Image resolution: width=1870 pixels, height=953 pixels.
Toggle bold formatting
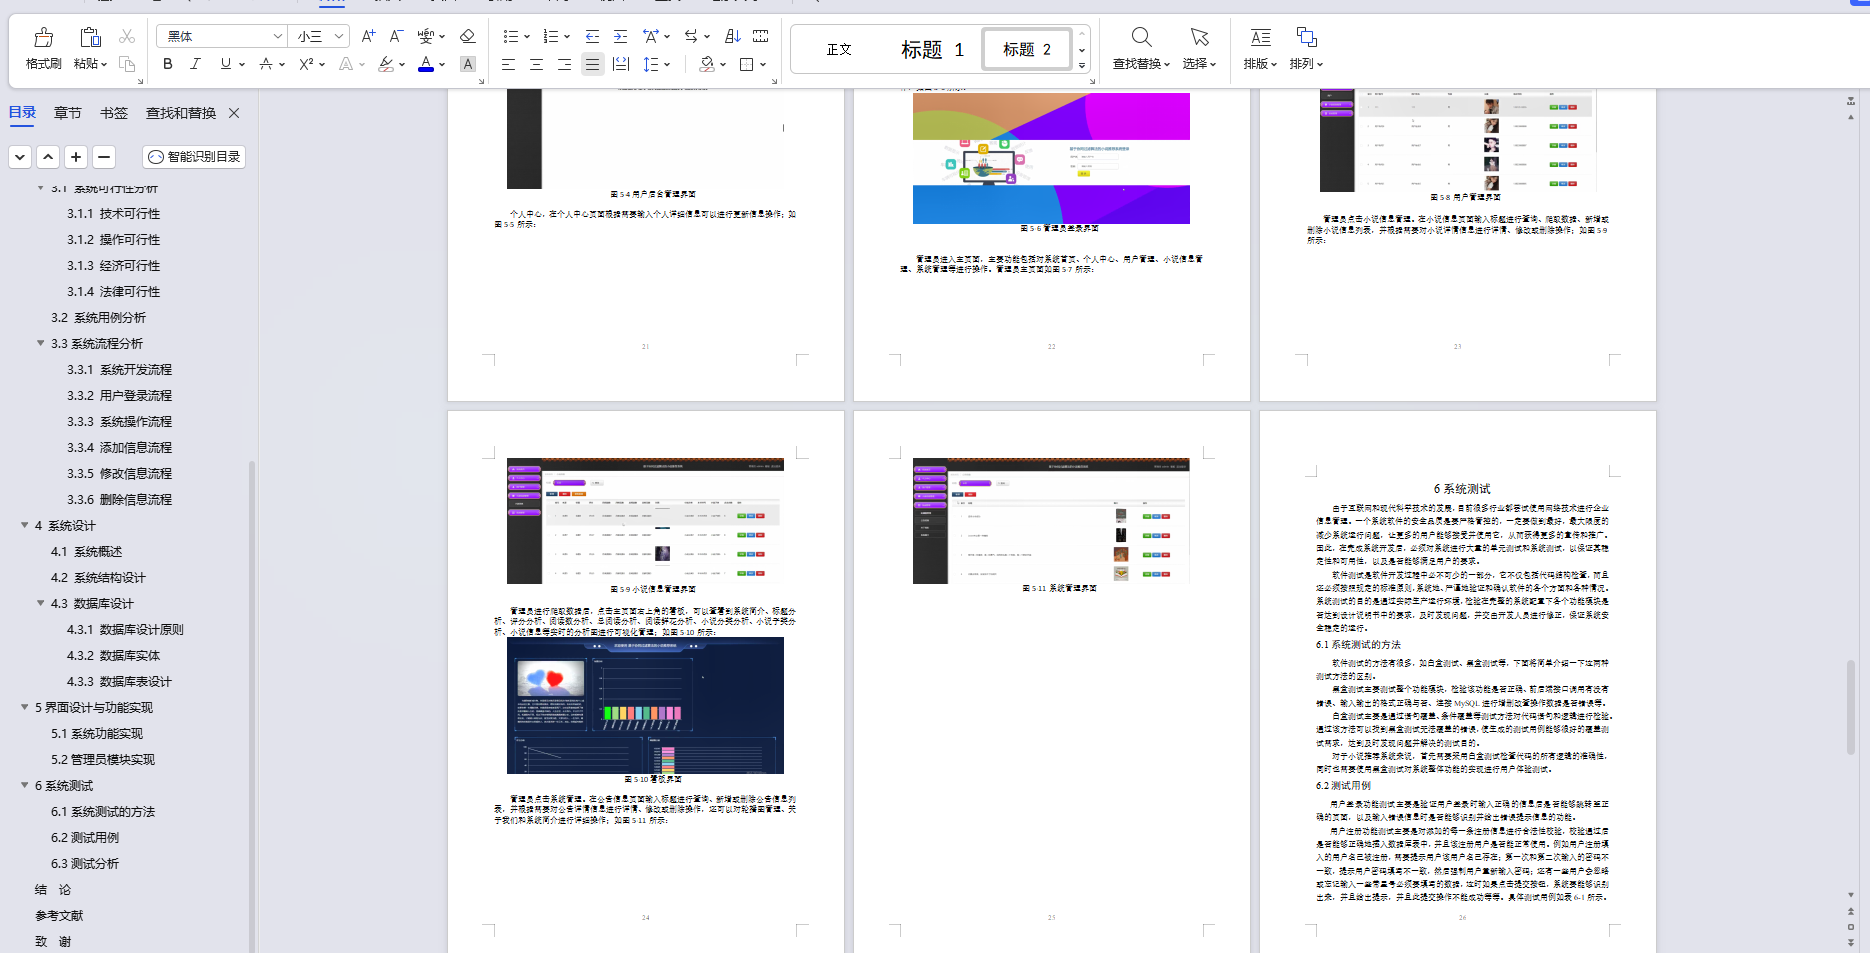[x=167, y=64]
